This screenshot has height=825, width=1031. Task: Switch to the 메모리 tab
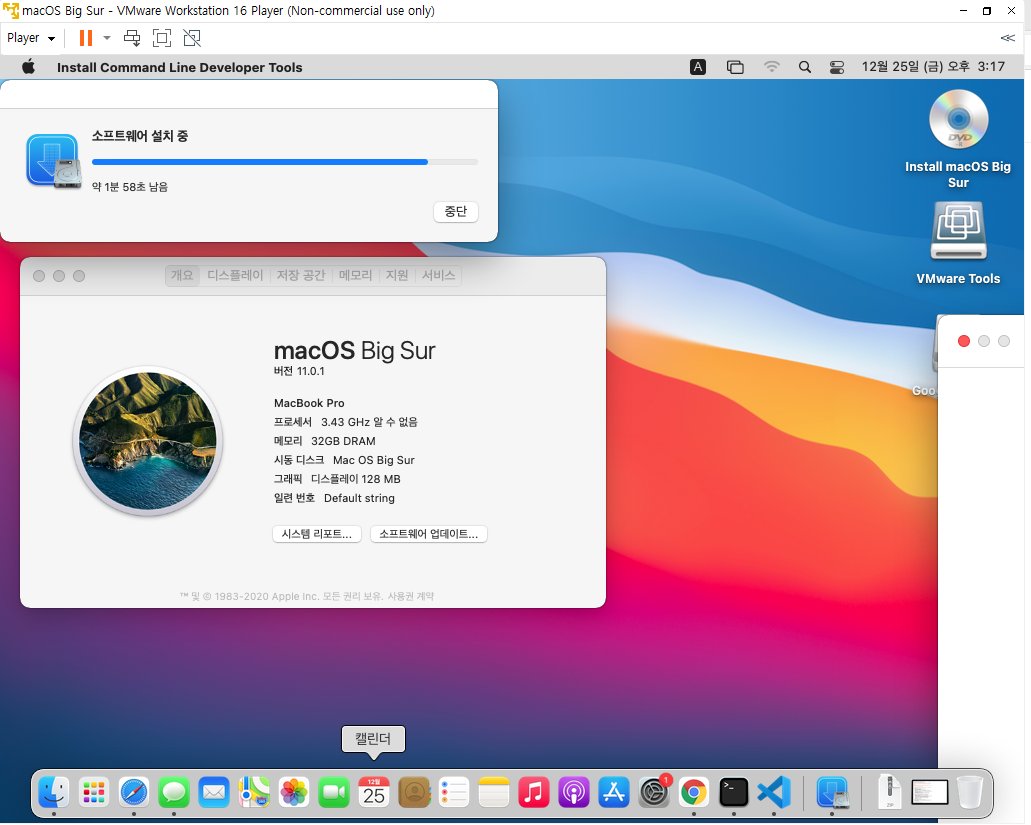point(355,275)
